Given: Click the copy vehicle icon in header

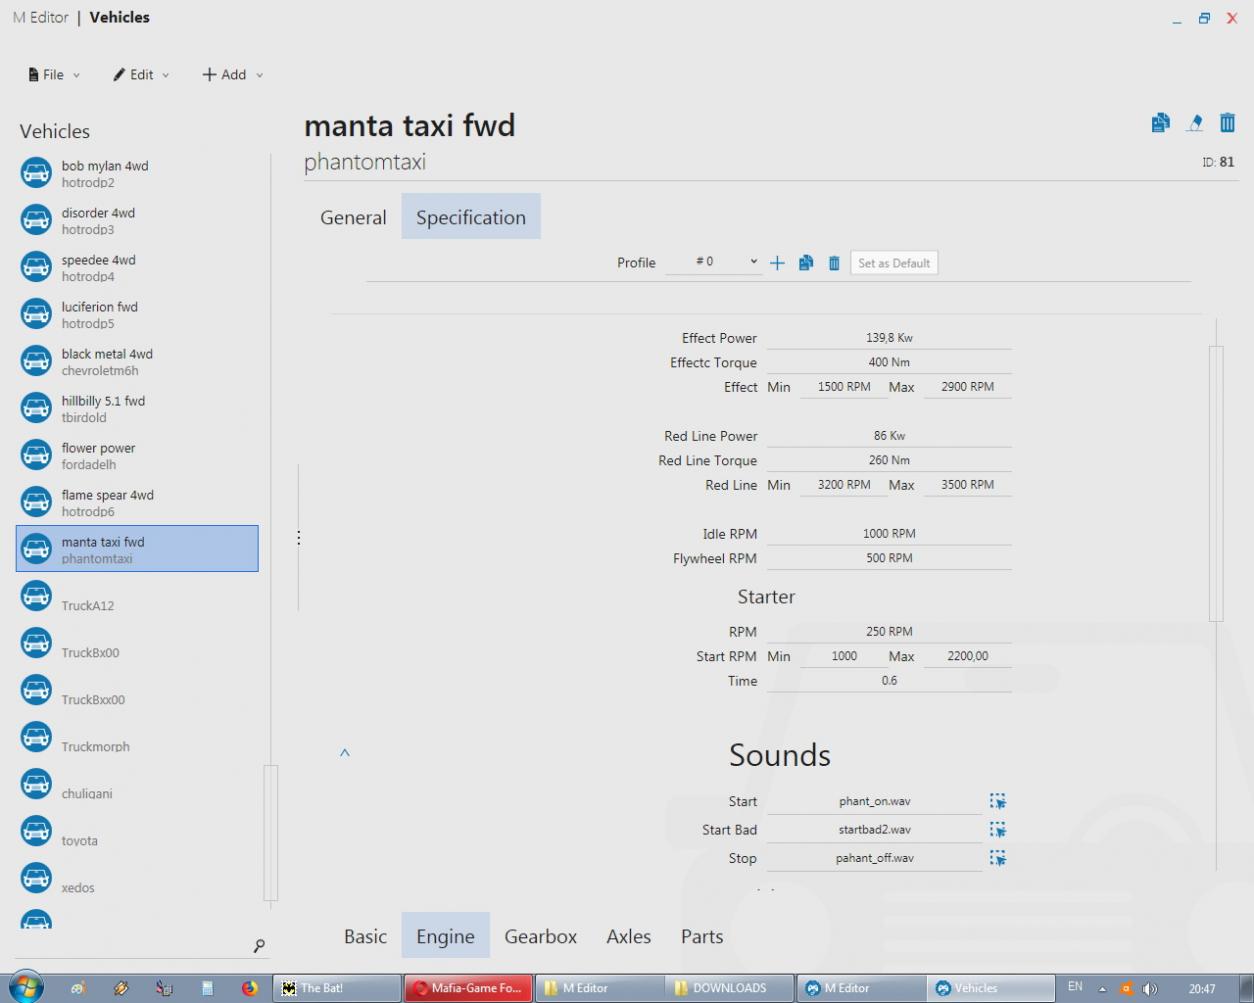Looking at the screenshot, I should tap(1160, 123).
